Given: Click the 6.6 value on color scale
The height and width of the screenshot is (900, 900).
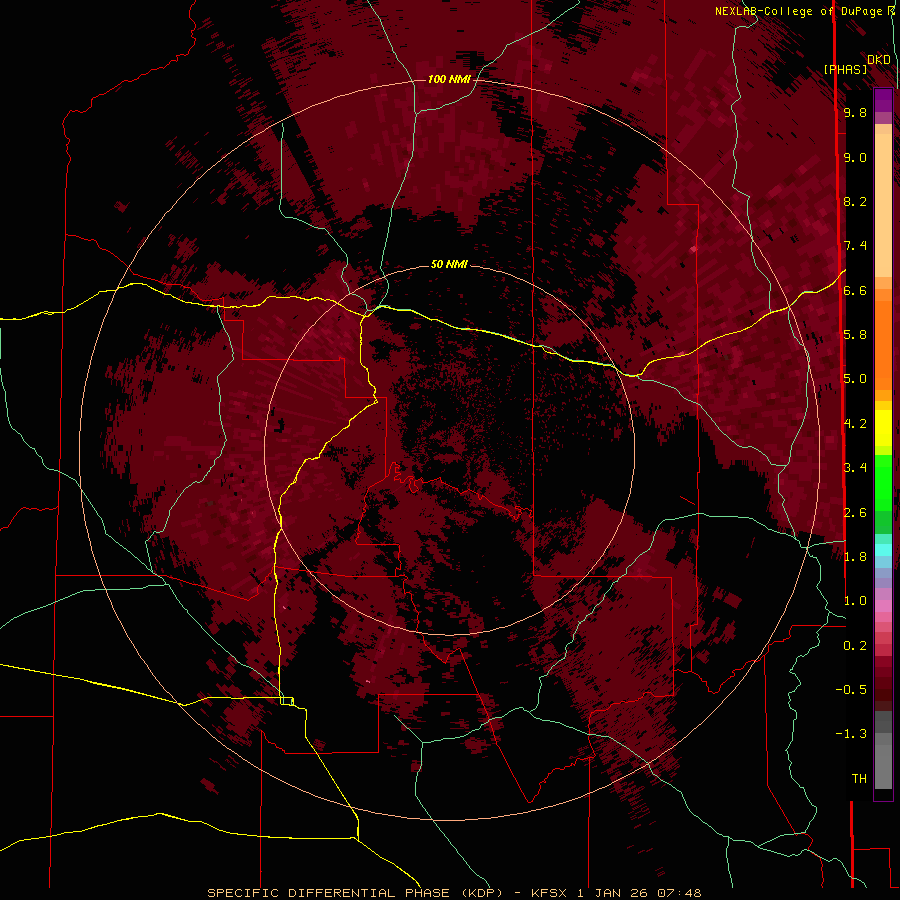Looking at the screenshot, I should 855,290.
